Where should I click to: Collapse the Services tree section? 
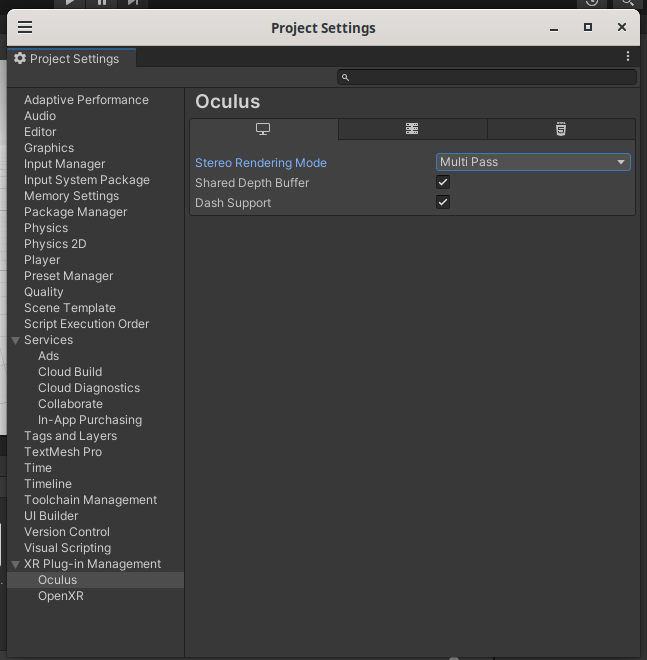pyautogui.click(x=15, y=340)
